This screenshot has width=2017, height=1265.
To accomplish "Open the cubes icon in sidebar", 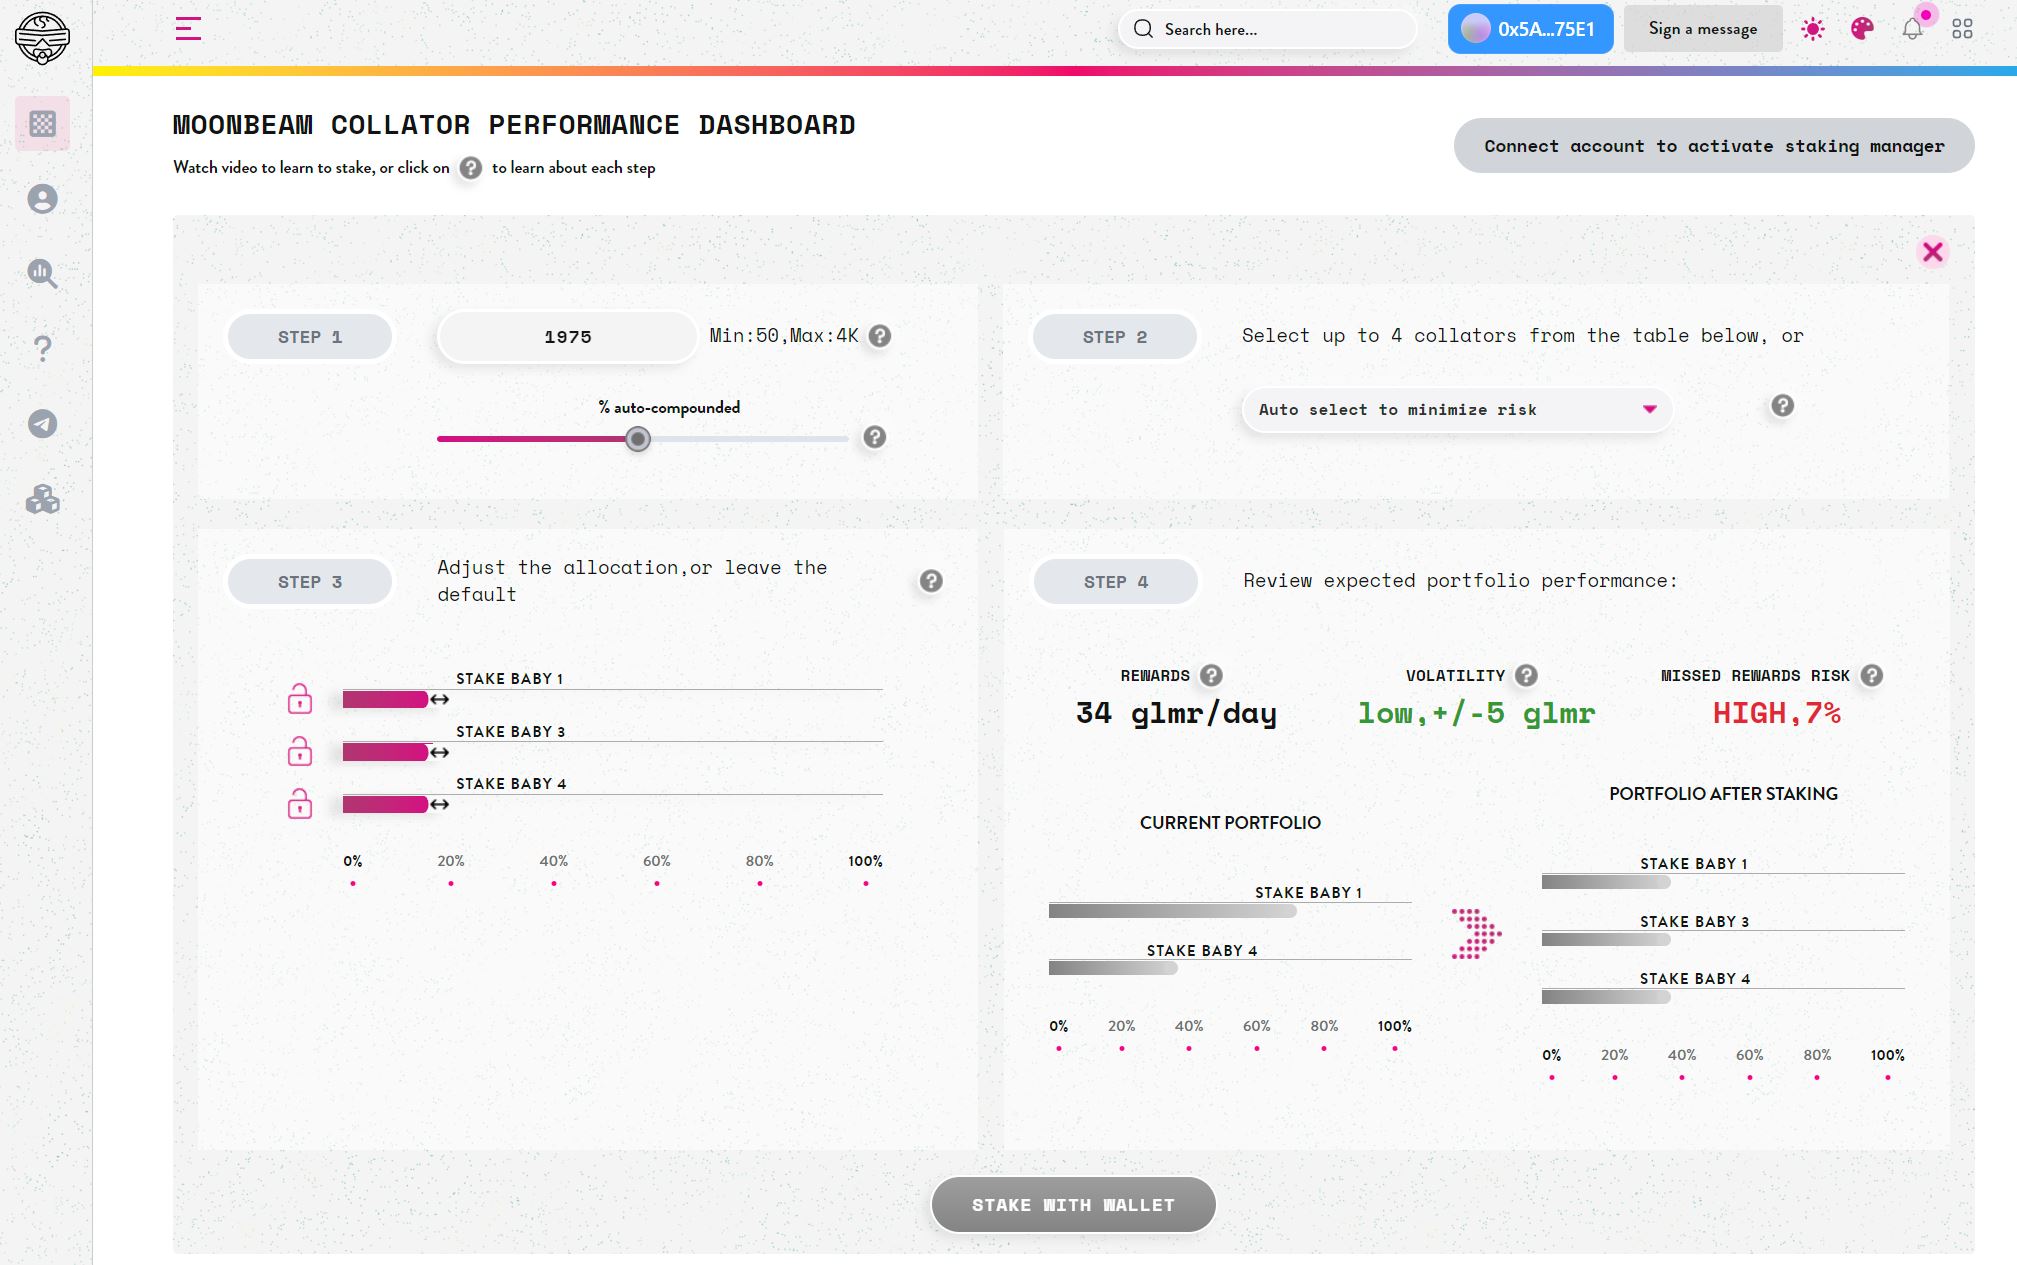I will point(42,499).
